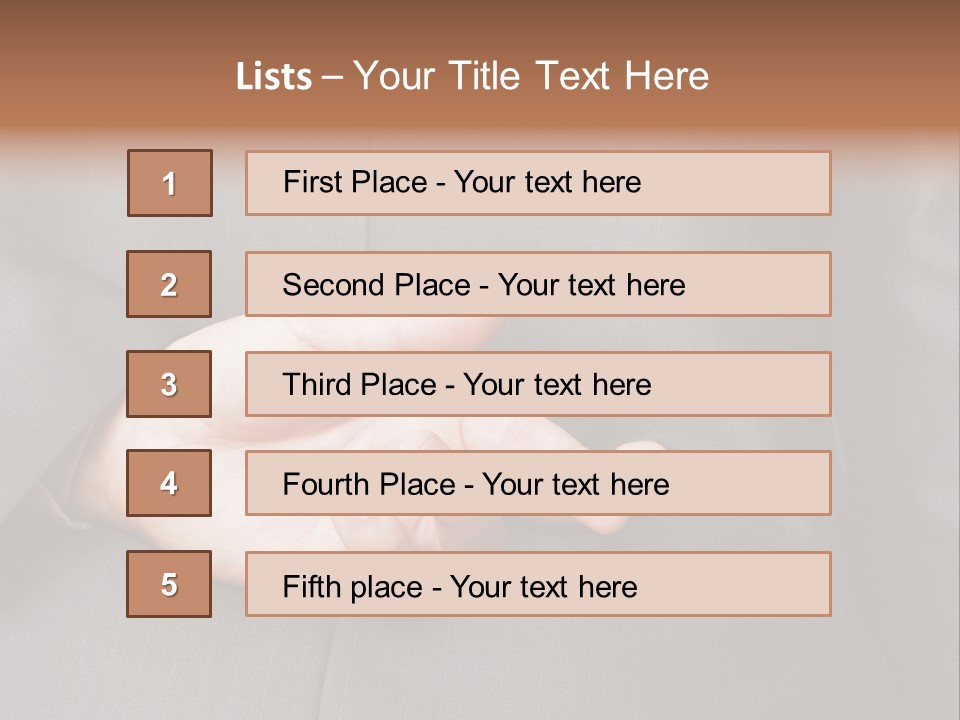
Task: Click the number 1 box
Action: pos(170,183)
